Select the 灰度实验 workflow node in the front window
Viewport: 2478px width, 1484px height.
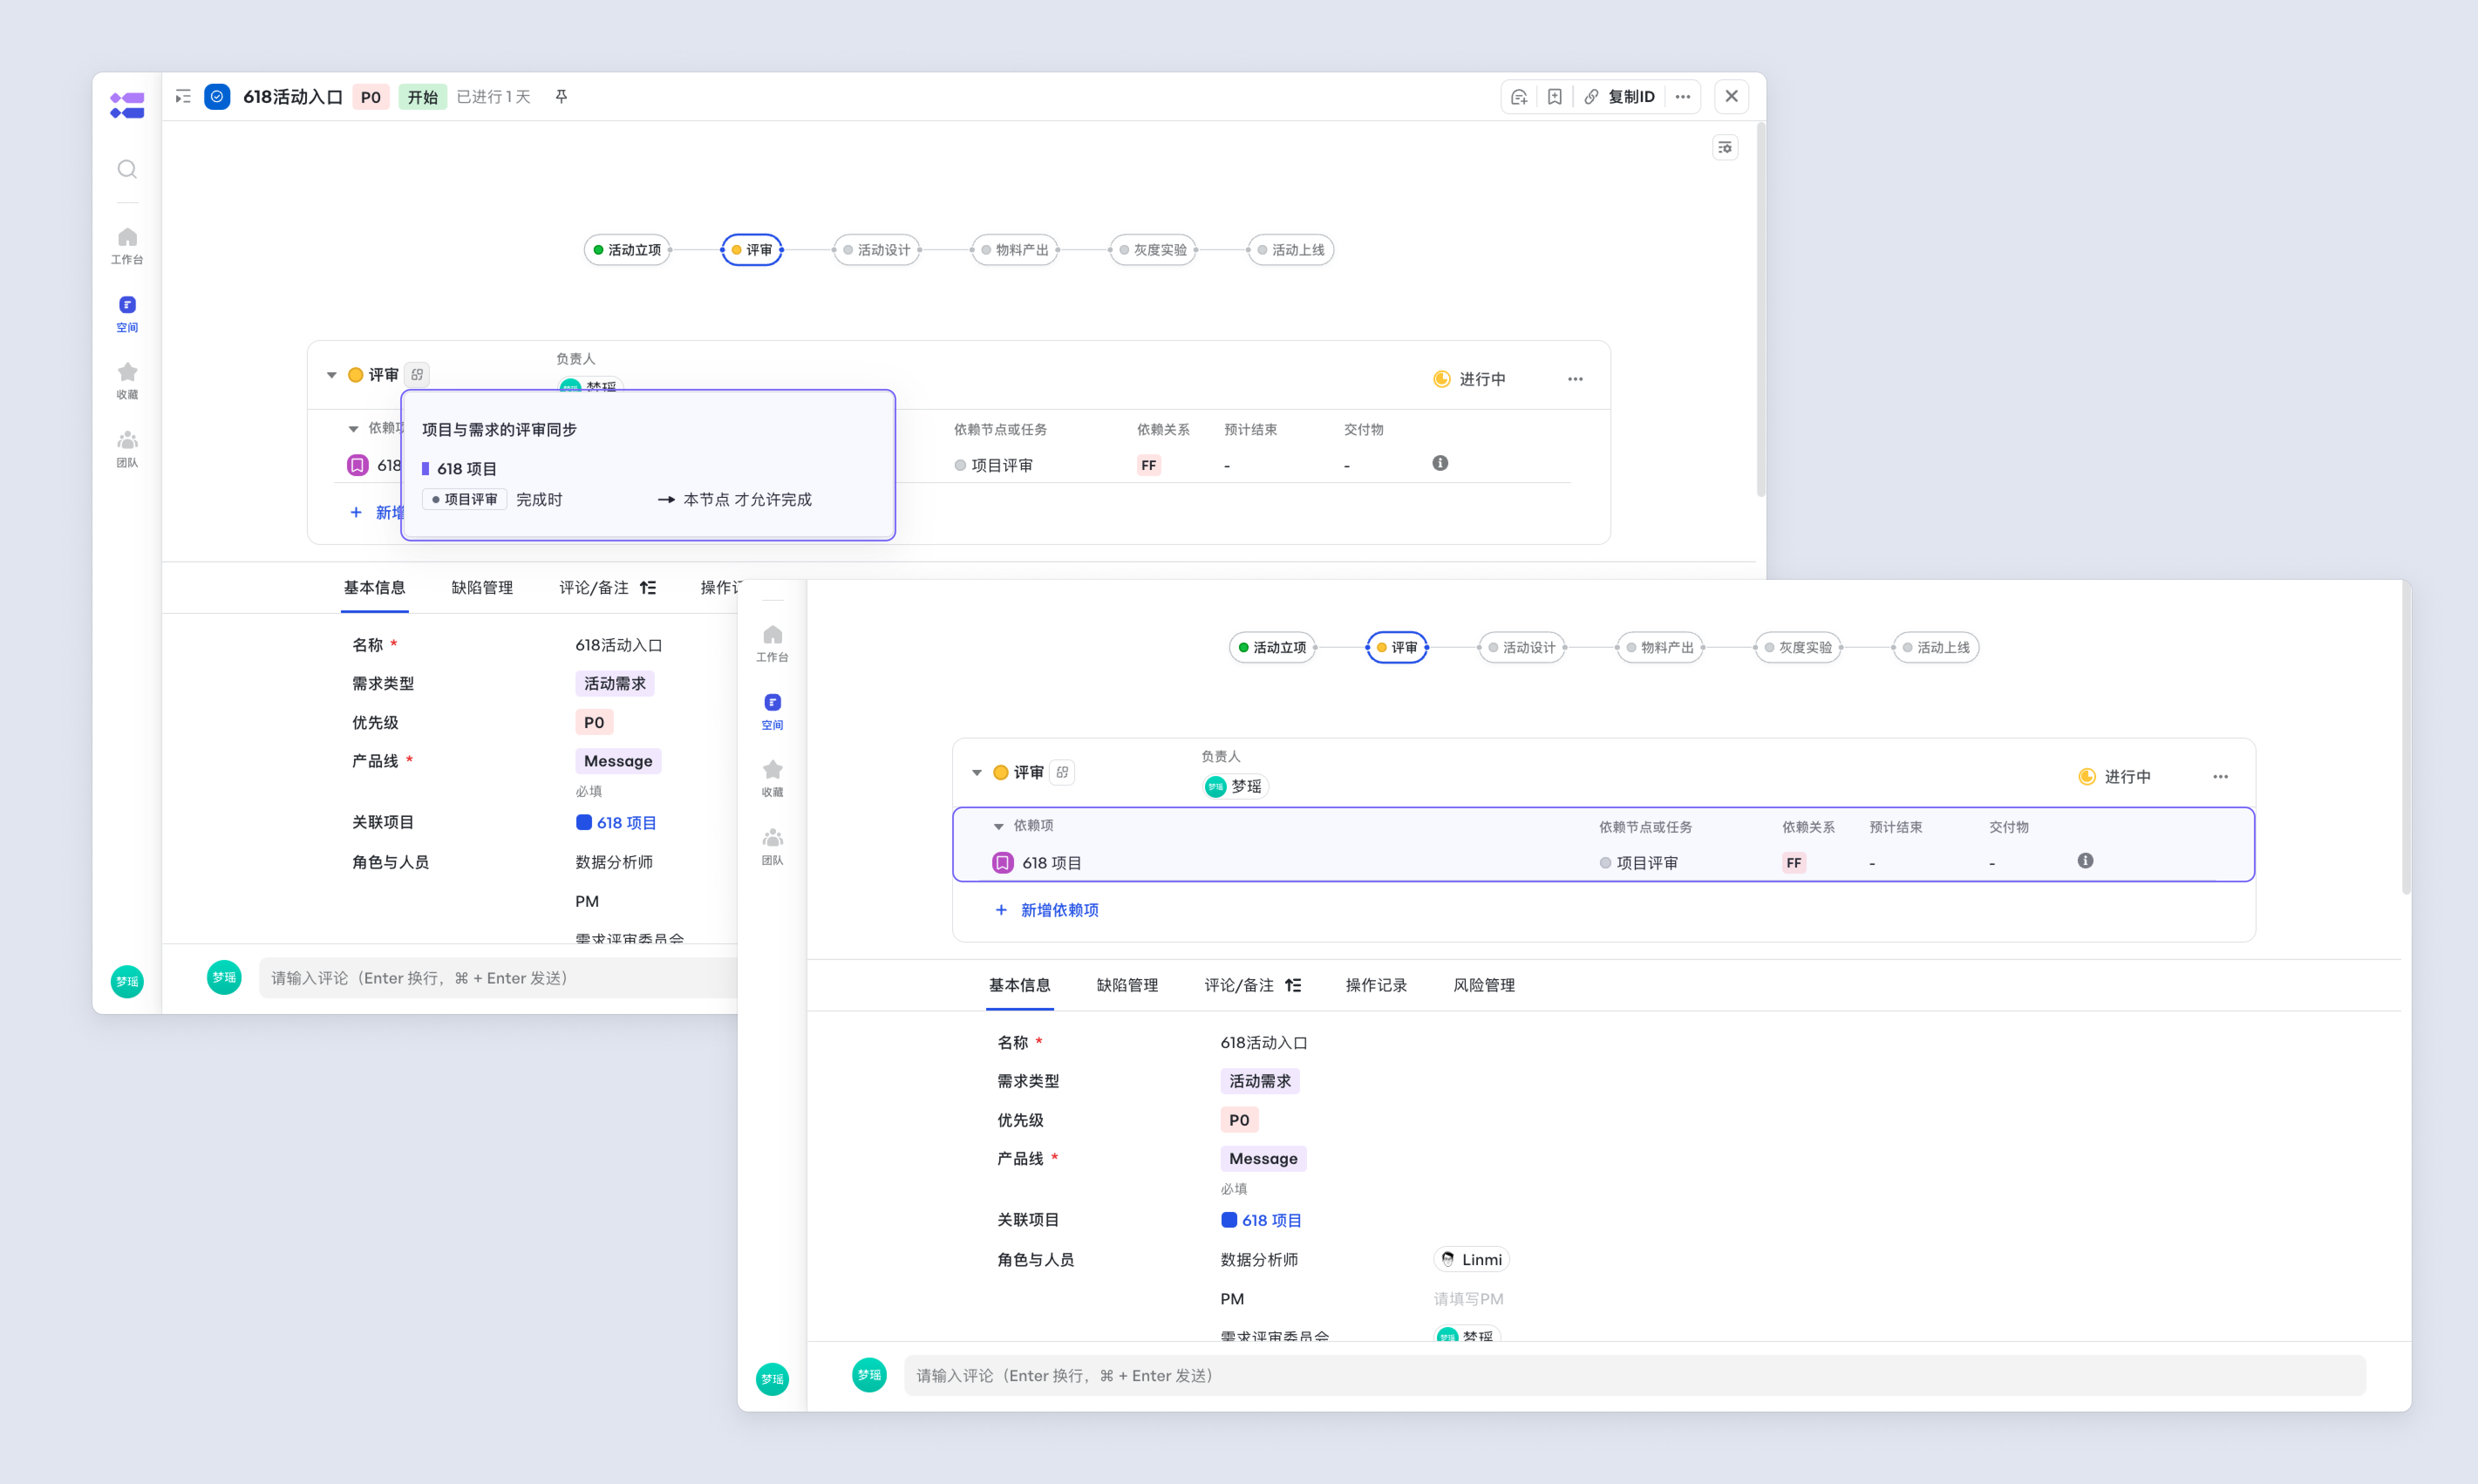pyautogui.click(x=1798, y=648)
